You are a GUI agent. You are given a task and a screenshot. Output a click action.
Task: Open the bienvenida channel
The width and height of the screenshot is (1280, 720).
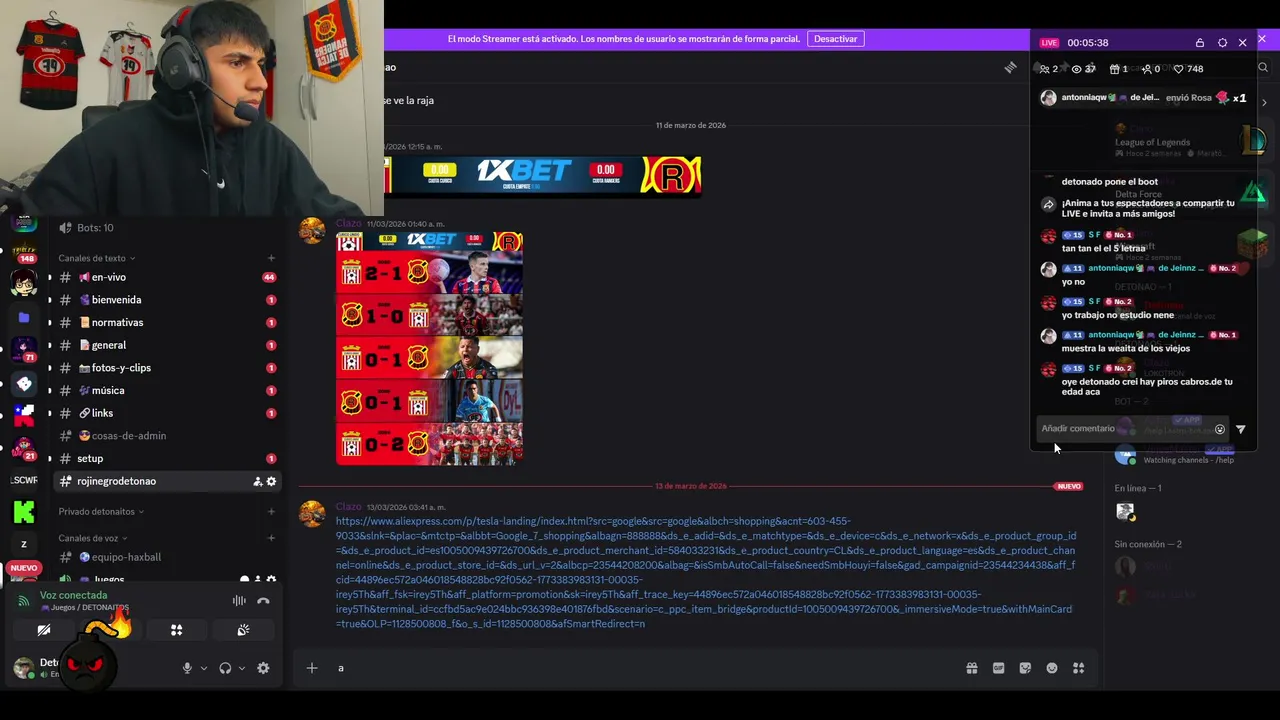pyautogui.click(x=166, y=300)
